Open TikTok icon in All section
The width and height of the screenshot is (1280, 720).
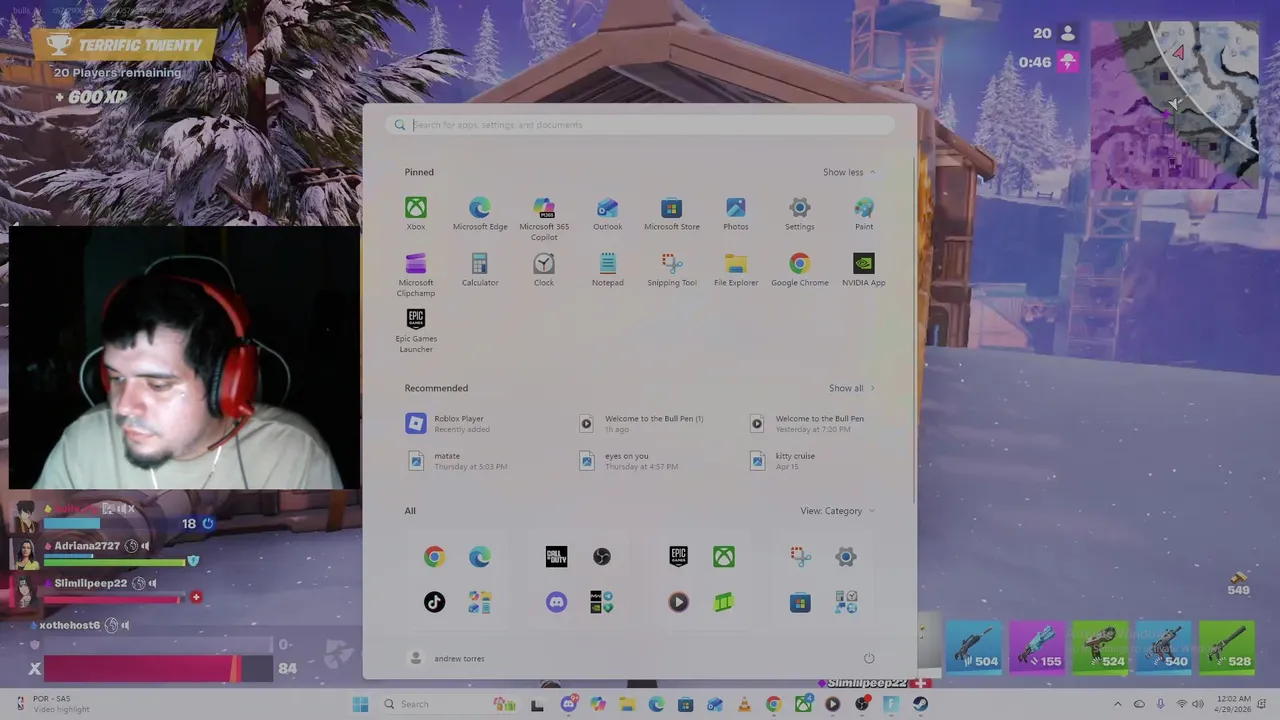434,602
